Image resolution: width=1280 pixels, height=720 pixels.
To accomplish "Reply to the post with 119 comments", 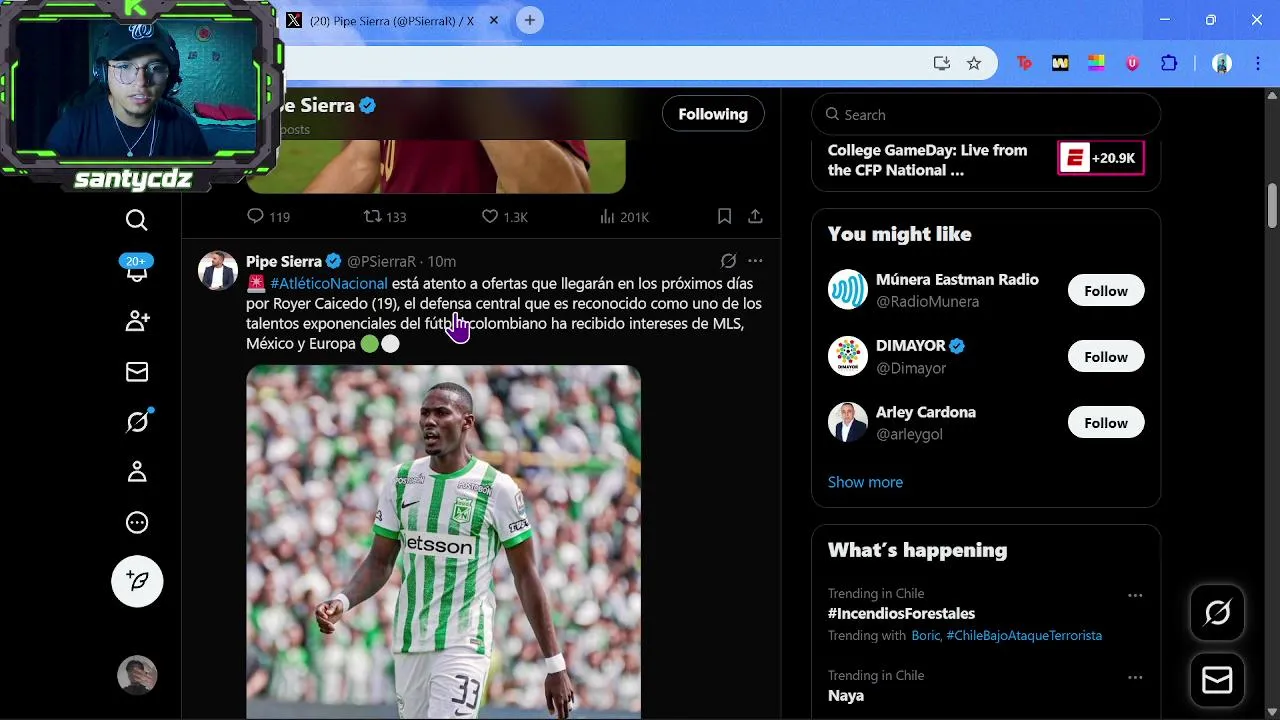I will 268,216.
